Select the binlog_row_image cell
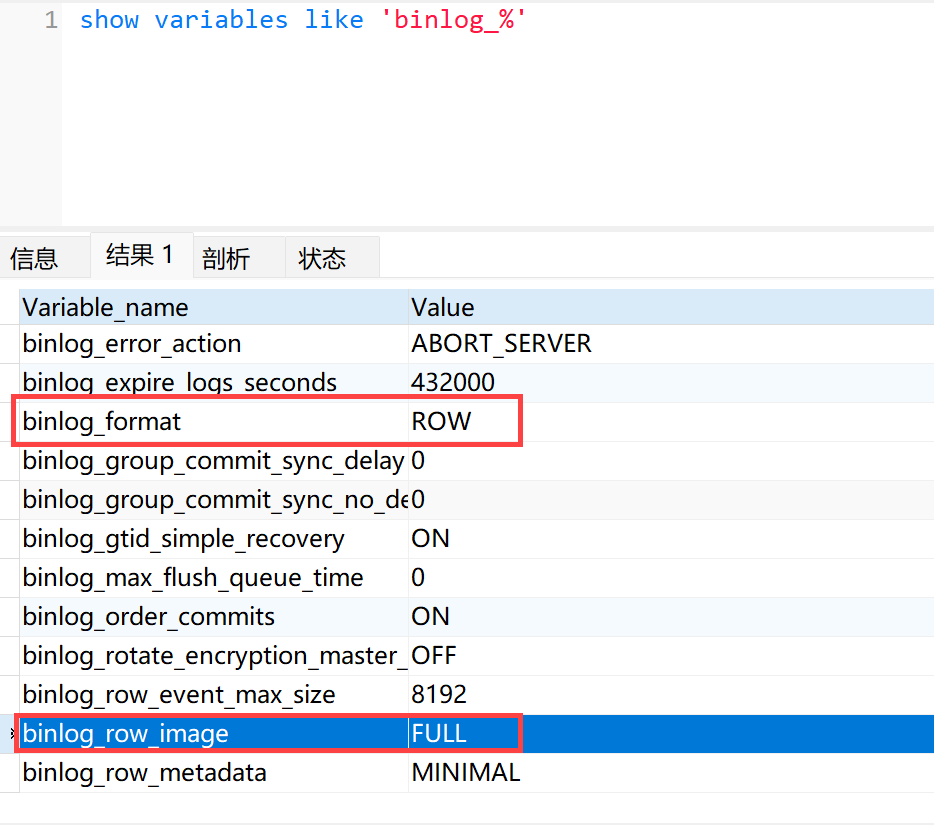Screen dimensions: 934x825 pos(214,734)
